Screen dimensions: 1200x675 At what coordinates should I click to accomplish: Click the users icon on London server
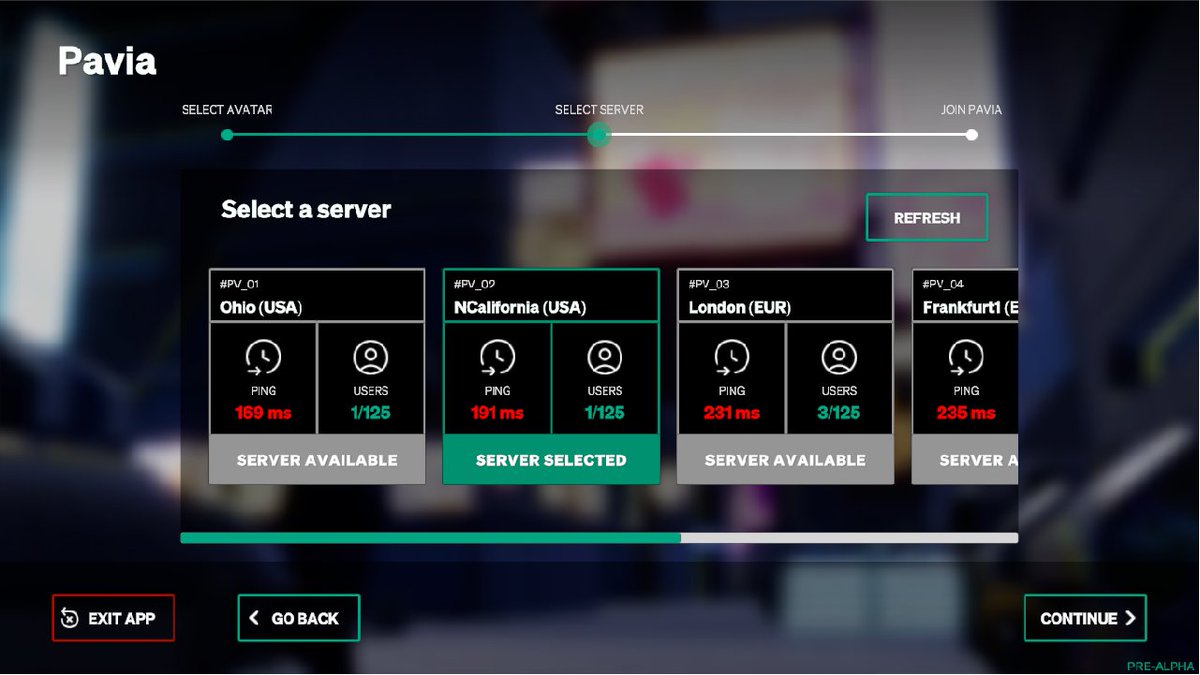click(839, 357)
